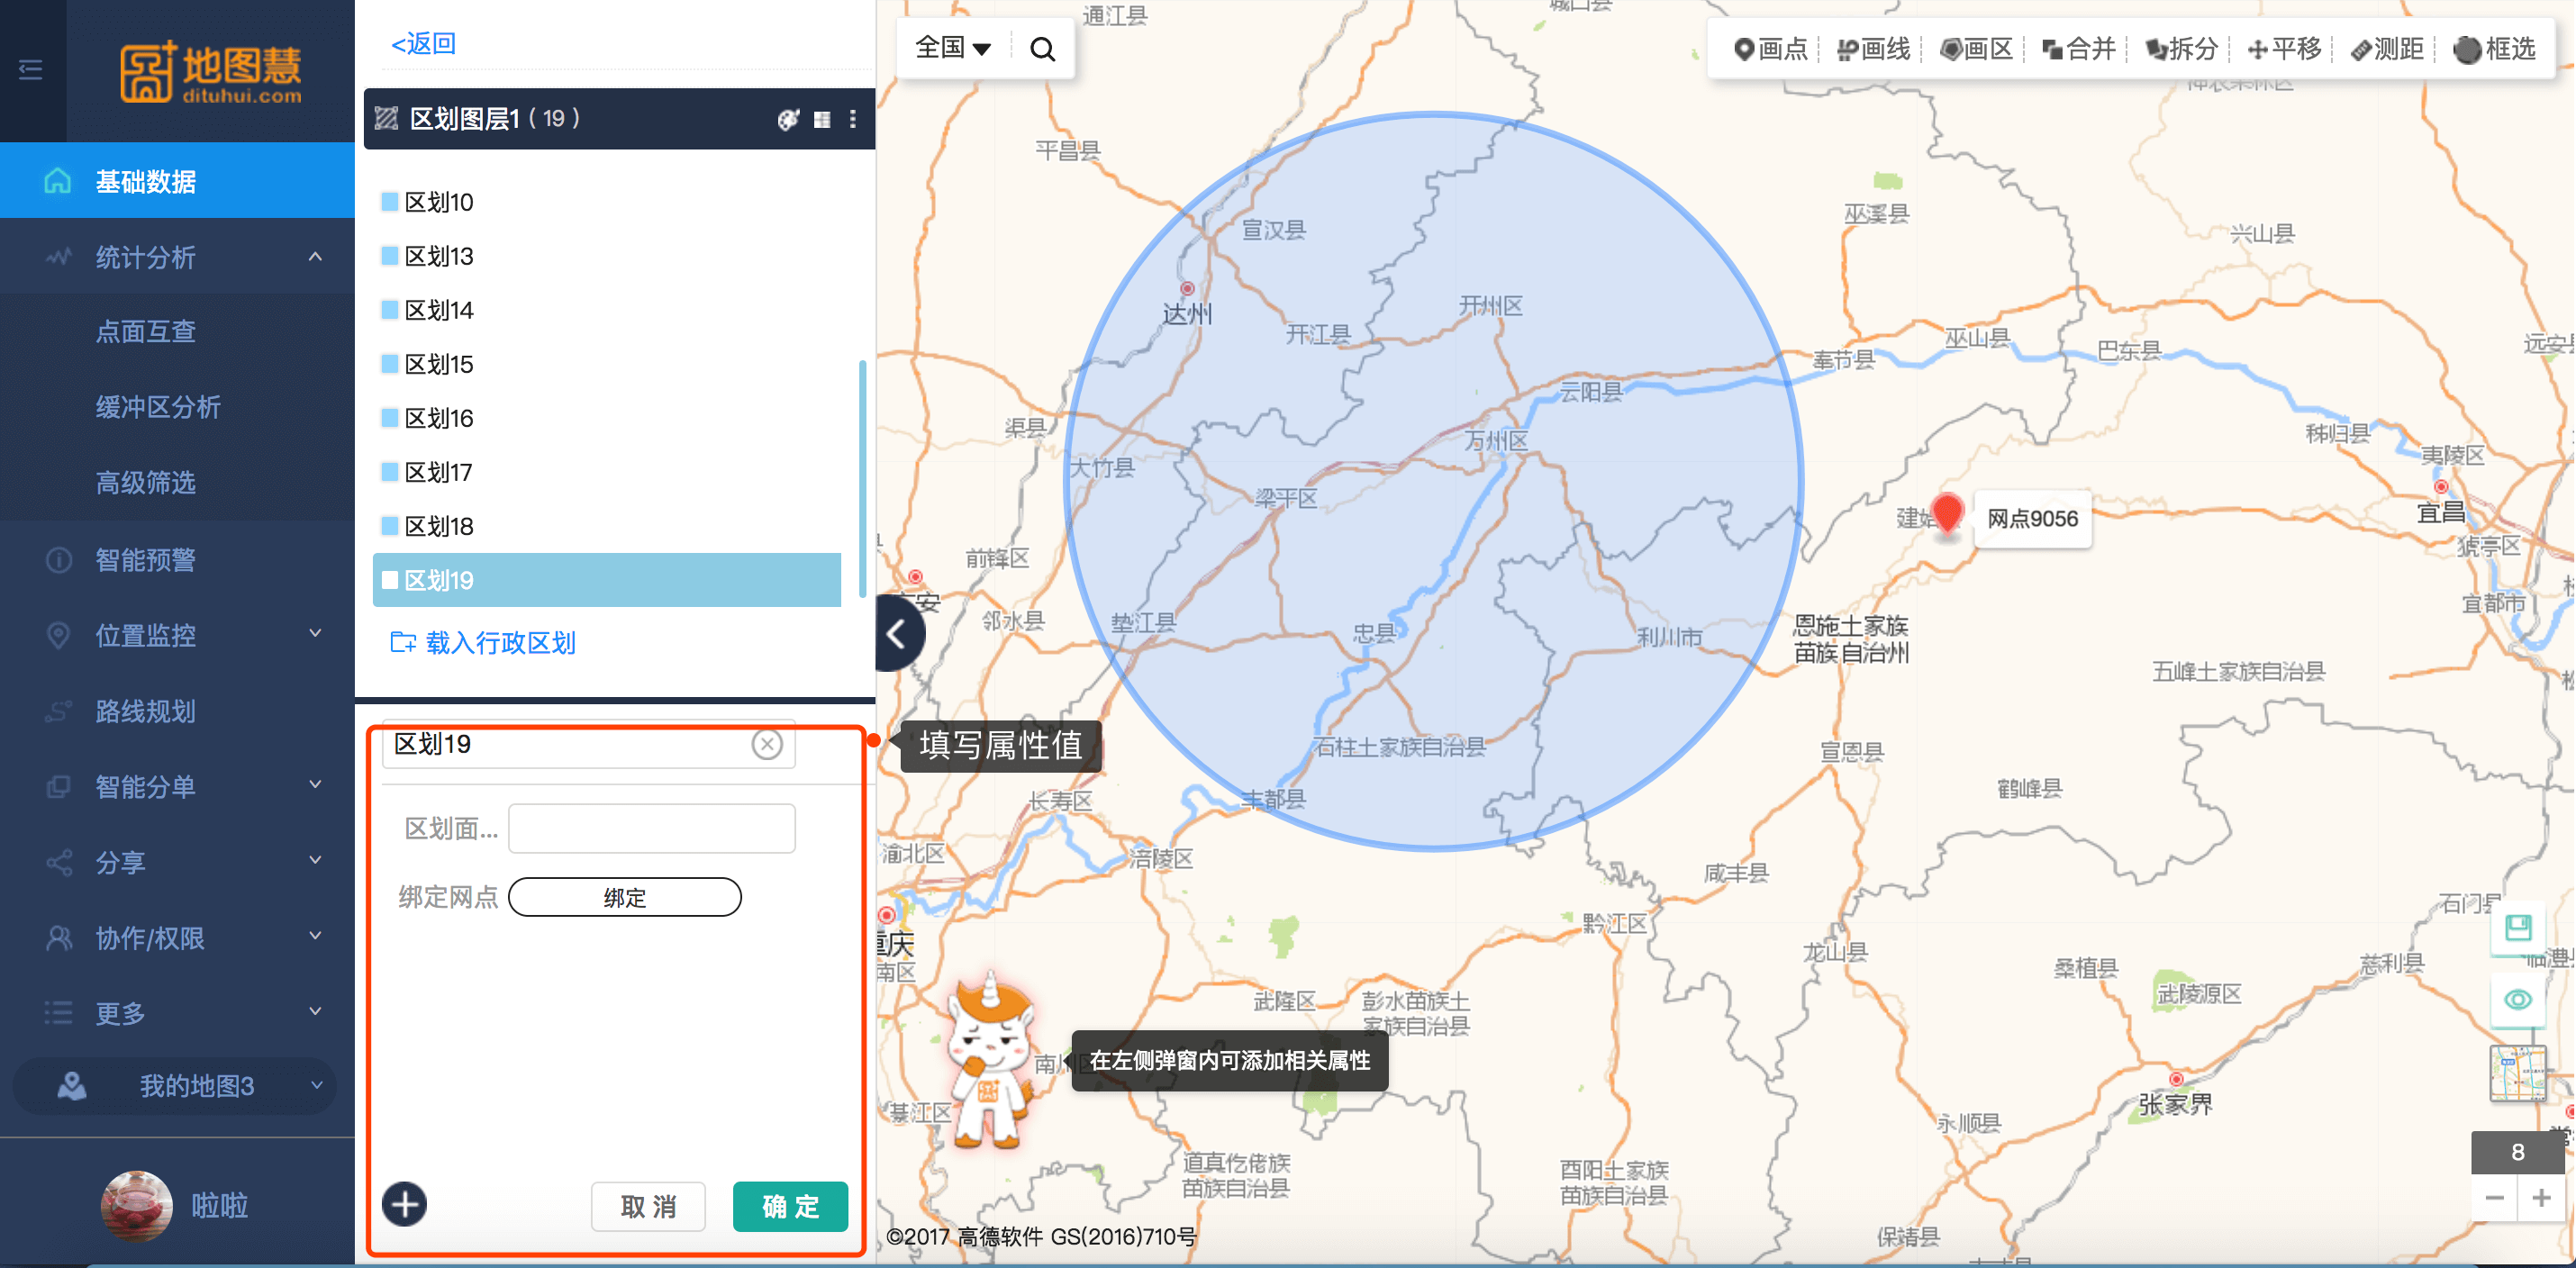Click the 网点9056 label on map
This screenshot has width=2576, height=1268.
pyautogui.click(x=2033, y=519)
